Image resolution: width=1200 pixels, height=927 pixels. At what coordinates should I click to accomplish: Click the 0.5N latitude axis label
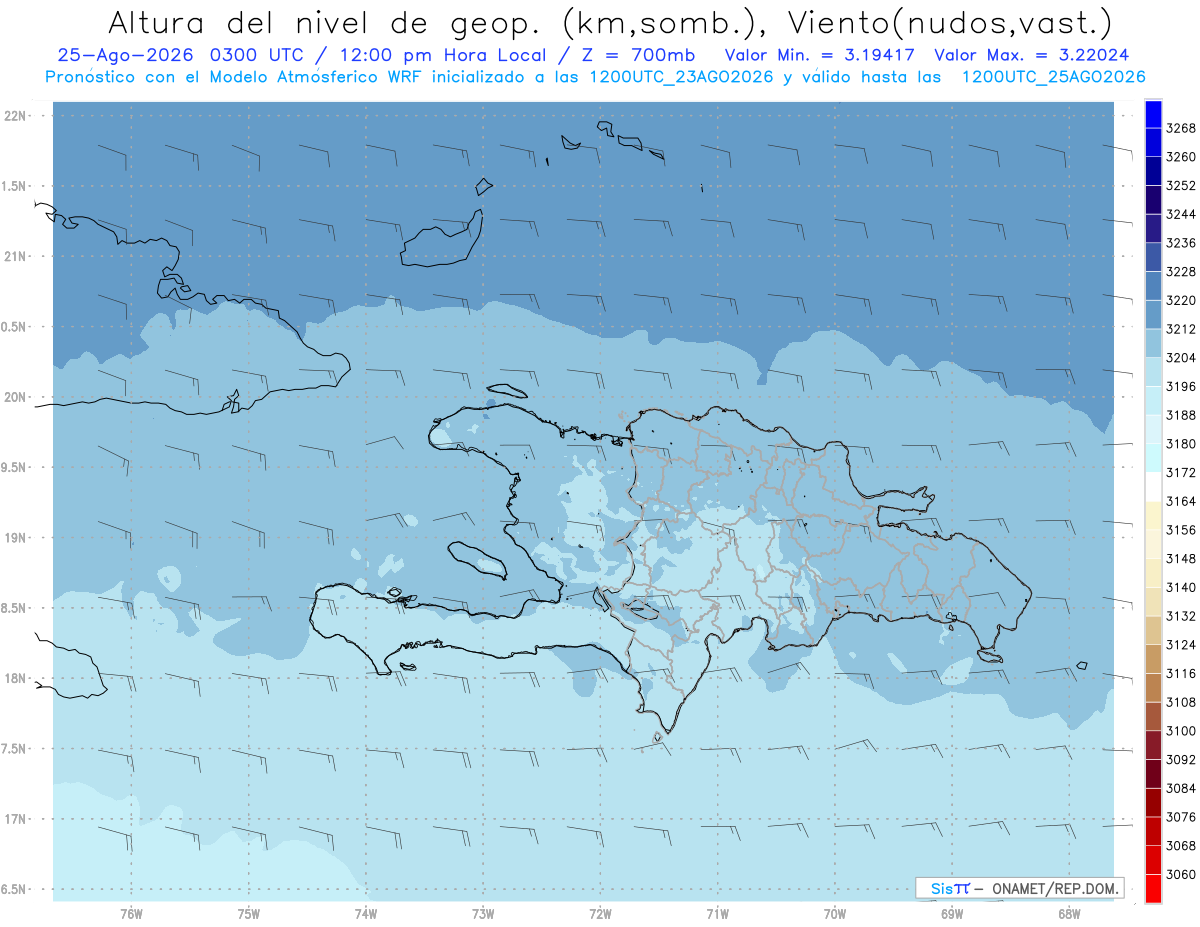click(x=15, y=327)
